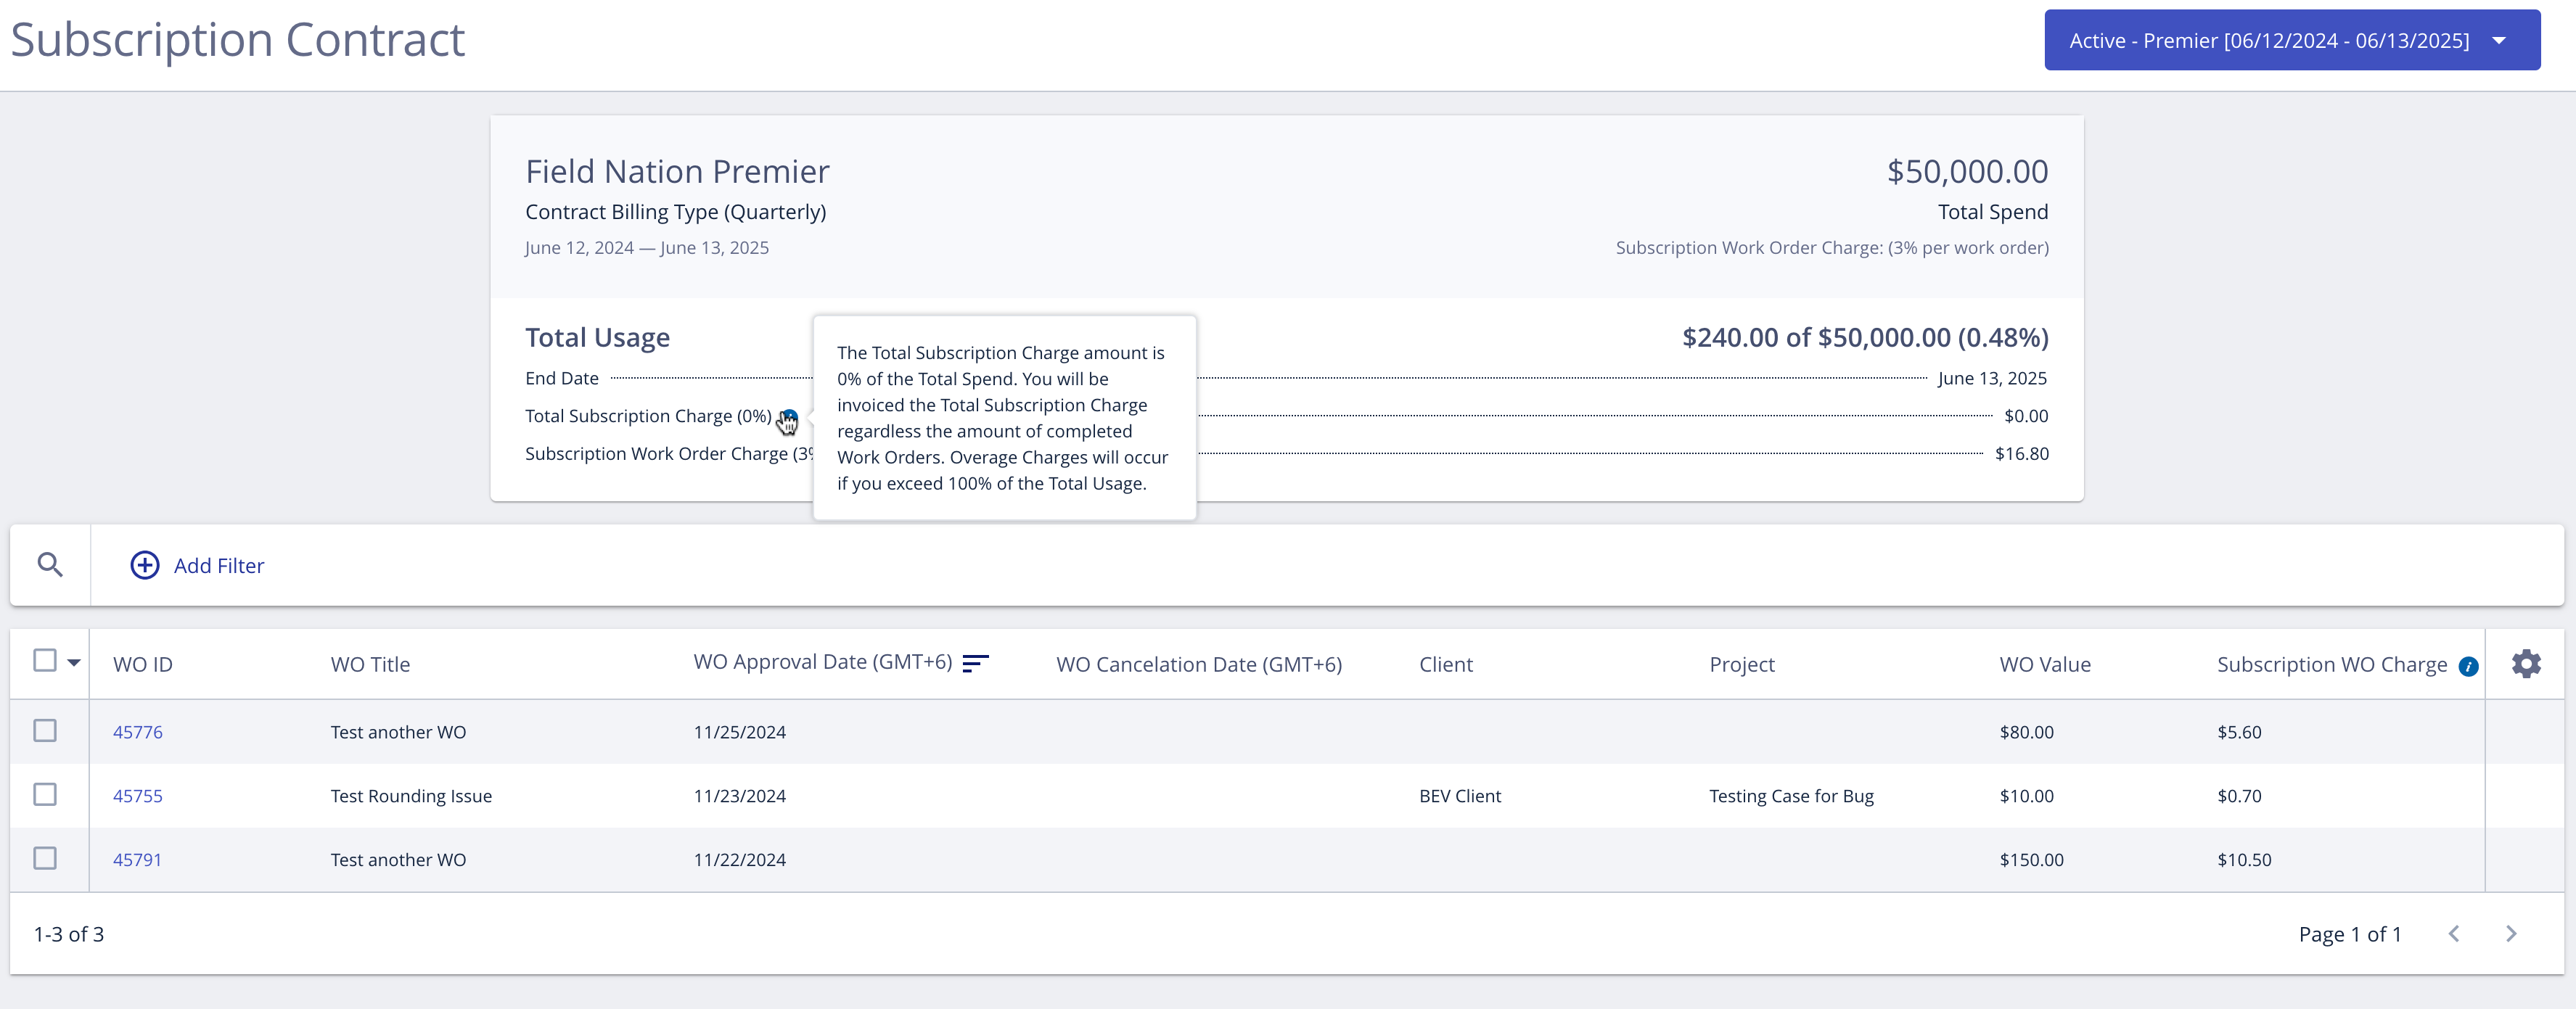Click the plus icon beside Add Filter
This screenshot has height=1009, width=2576.
144,565
